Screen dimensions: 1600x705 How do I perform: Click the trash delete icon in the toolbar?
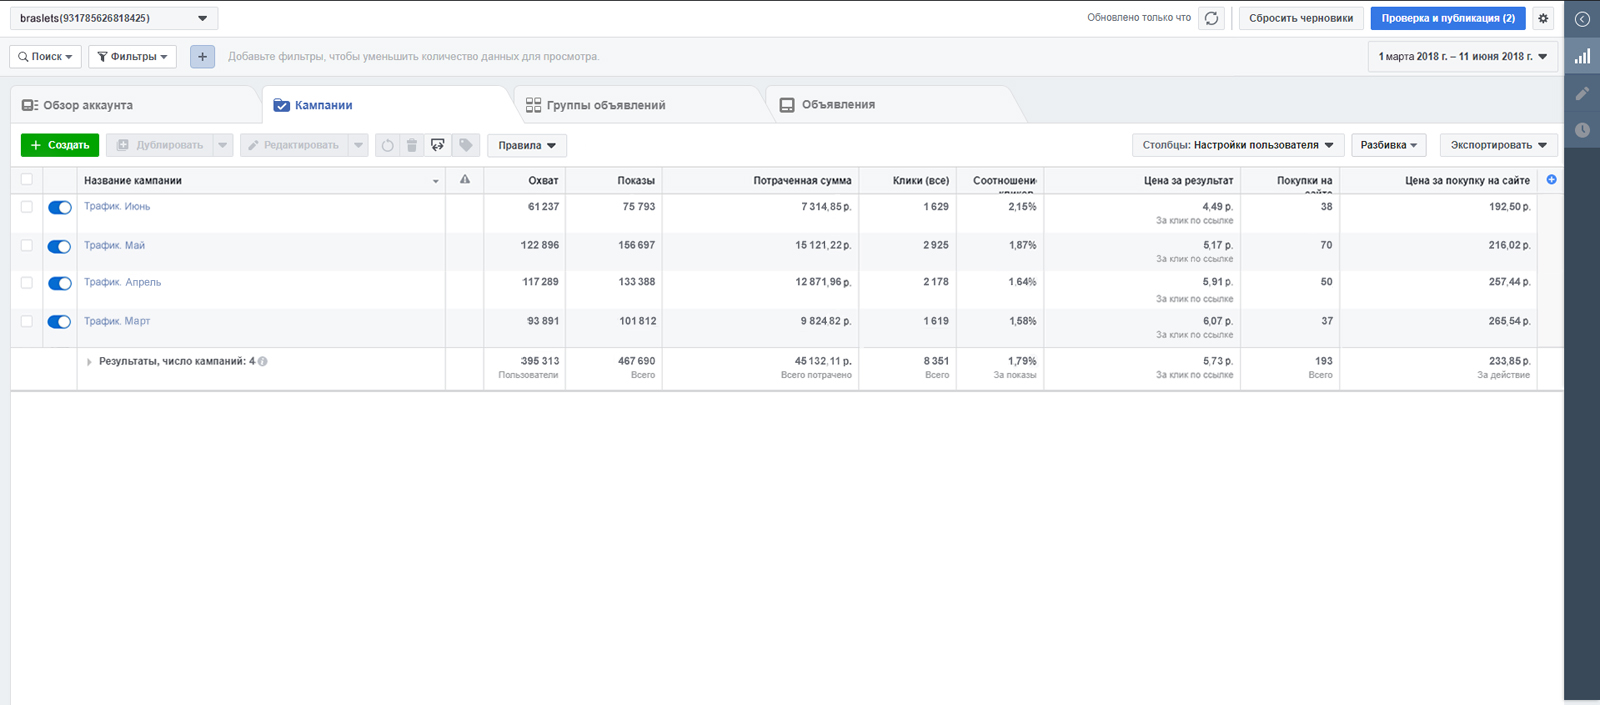(412, 145)
